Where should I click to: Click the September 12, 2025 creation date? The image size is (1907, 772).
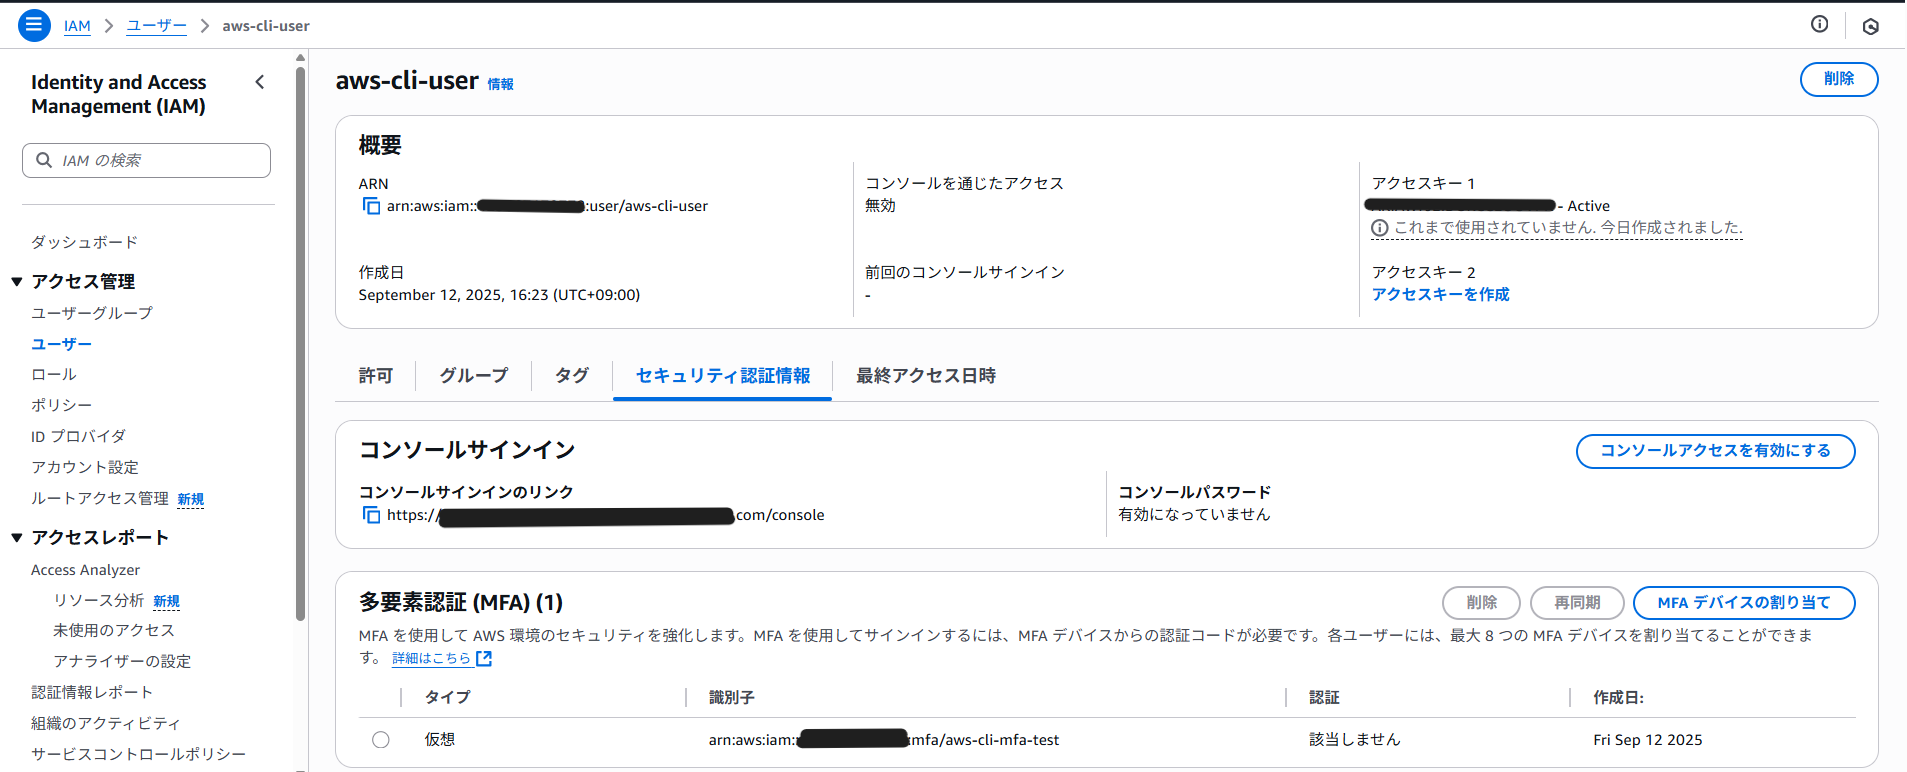tap(499, 295)
